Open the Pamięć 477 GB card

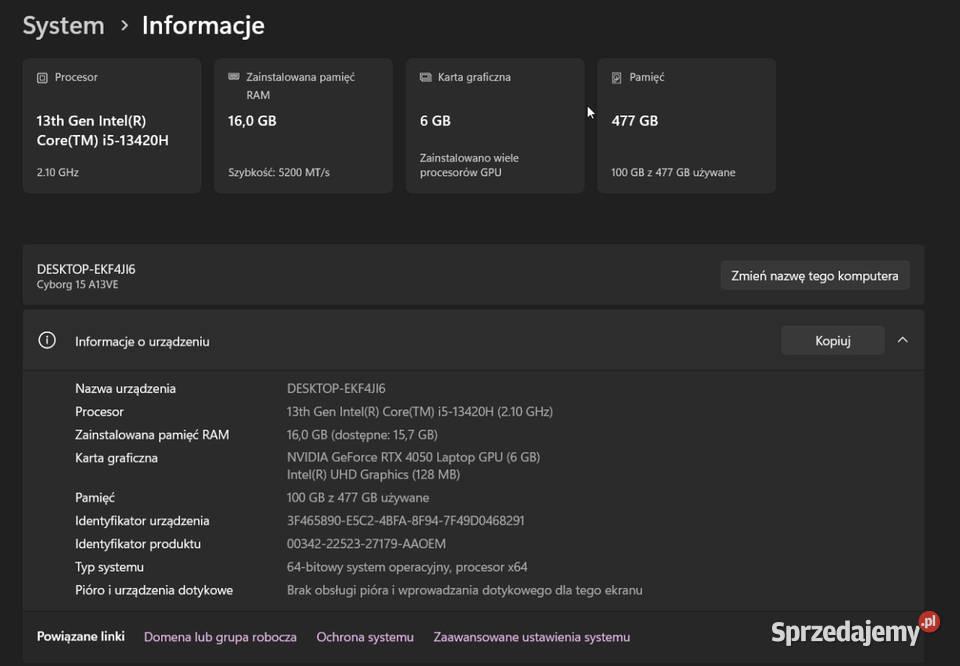pos(686,125)
